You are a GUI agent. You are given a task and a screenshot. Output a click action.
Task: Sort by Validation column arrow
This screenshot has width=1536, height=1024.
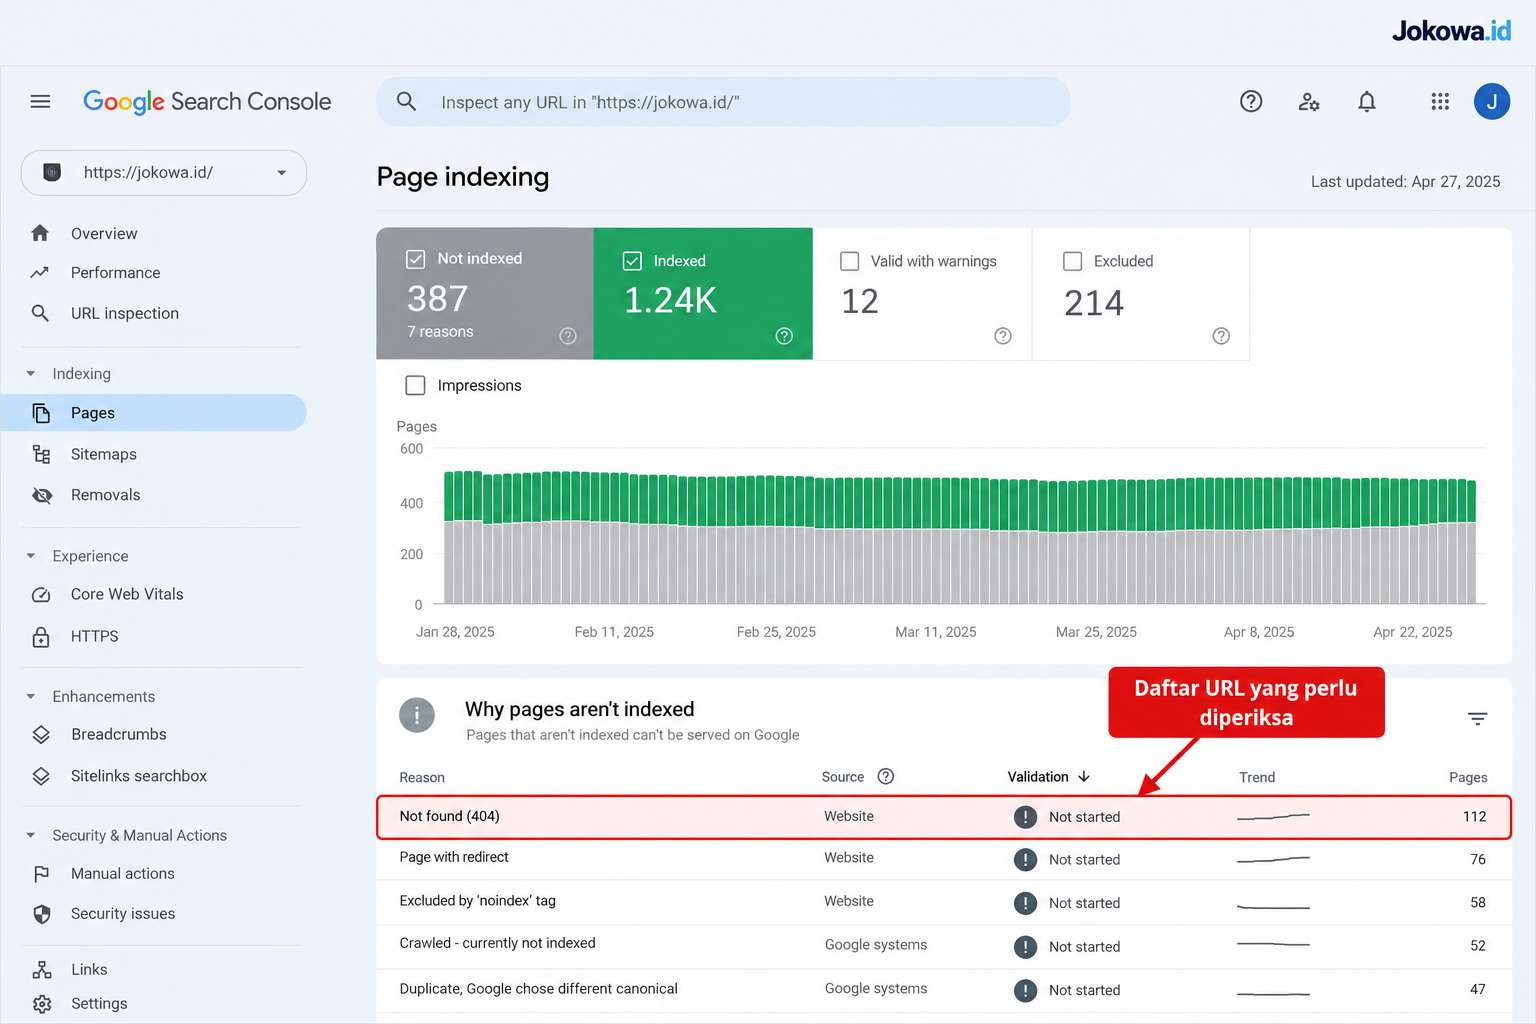click(x=1084, y=776)
